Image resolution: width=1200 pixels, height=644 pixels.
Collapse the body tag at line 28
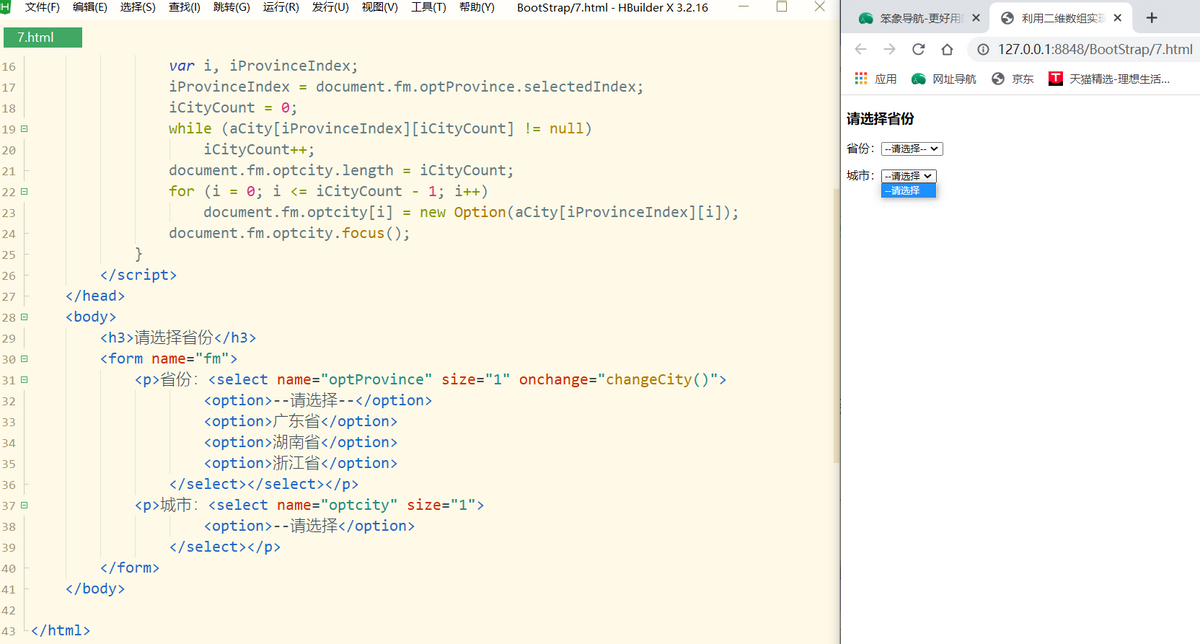coord(24,317)
